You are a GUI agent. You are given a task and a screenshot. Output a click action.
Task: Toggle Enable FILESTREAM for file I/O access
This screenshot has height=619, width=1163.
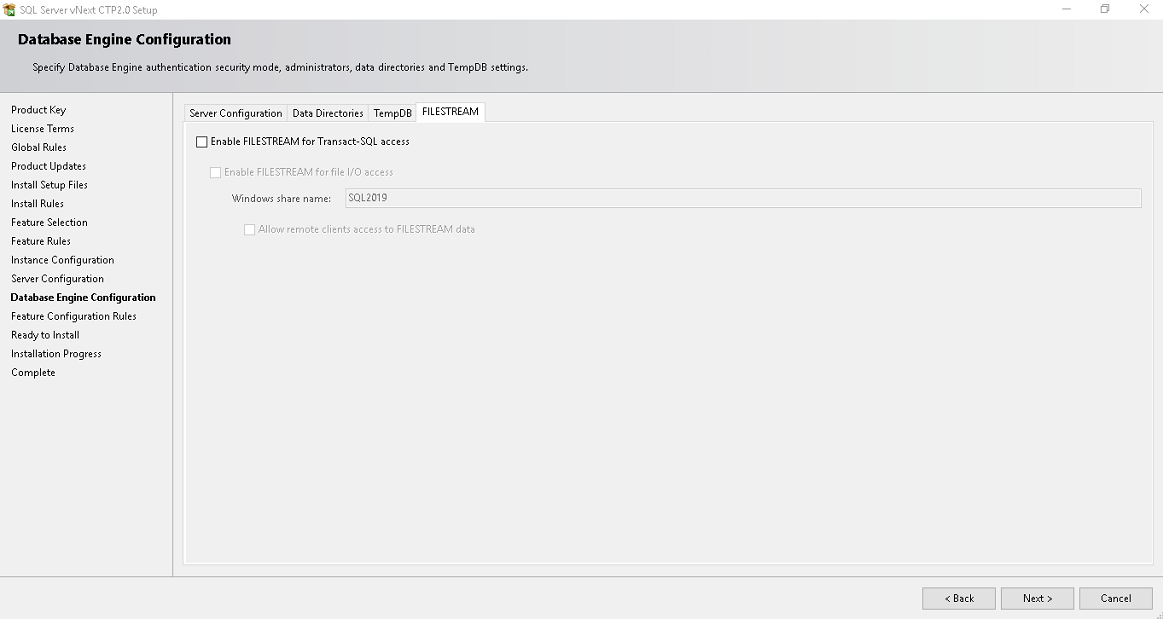tap(216, 173)
